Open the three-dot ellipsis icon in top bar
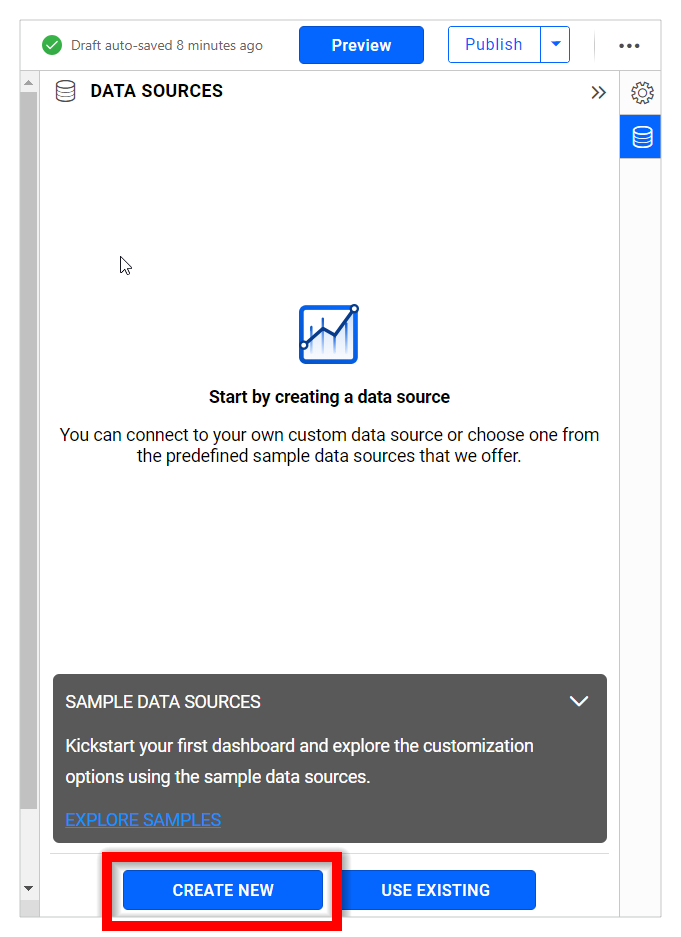Screen dimensions: 681x937 (x=629, y=45)
